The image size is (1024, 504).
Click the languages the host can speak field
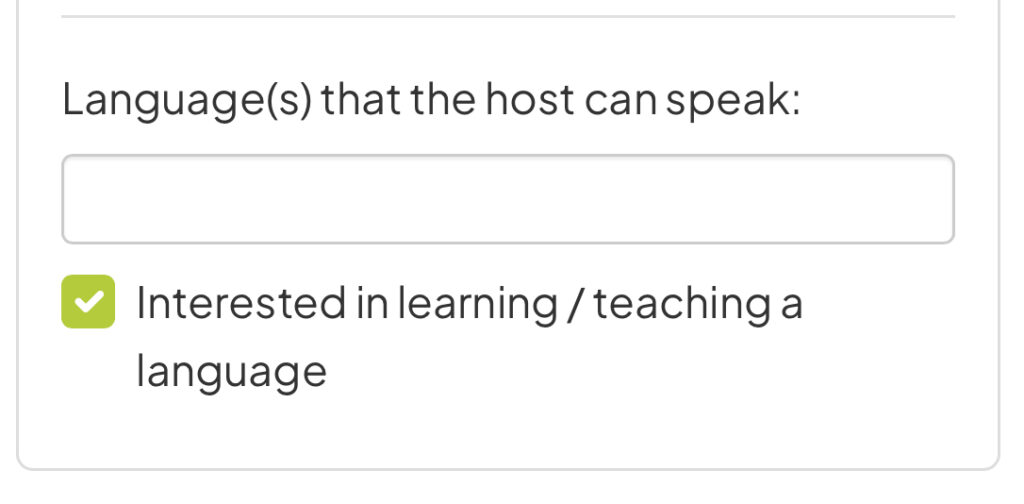(x=508, y=199)
